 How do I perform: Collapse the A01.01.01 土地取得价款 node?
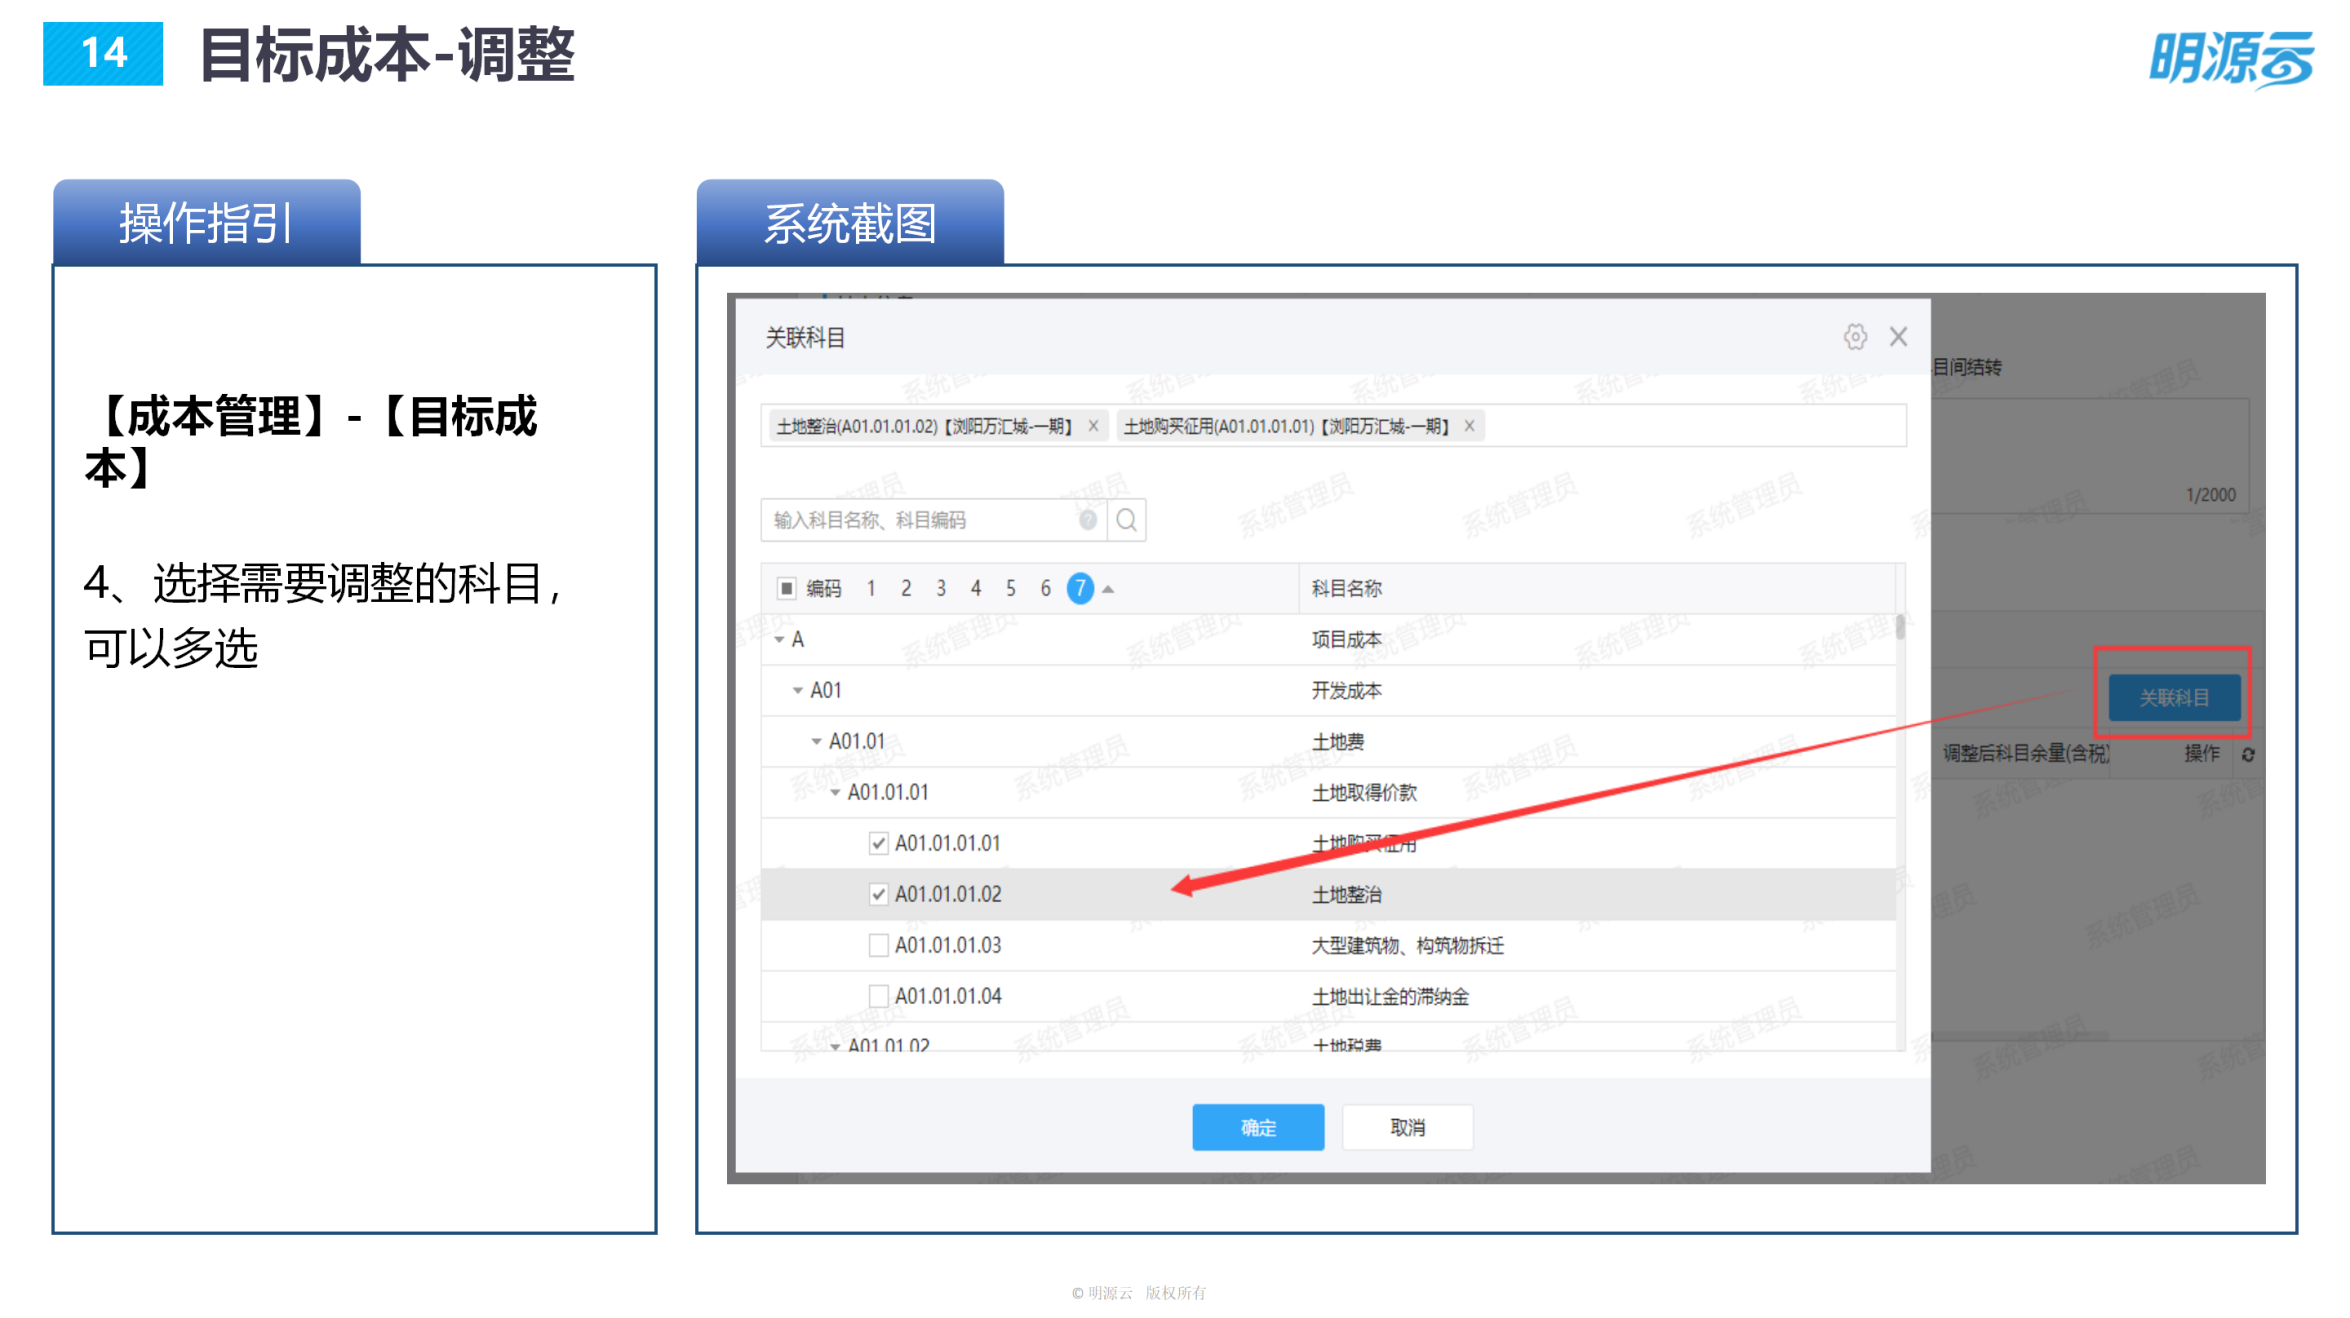click(834, 792)
